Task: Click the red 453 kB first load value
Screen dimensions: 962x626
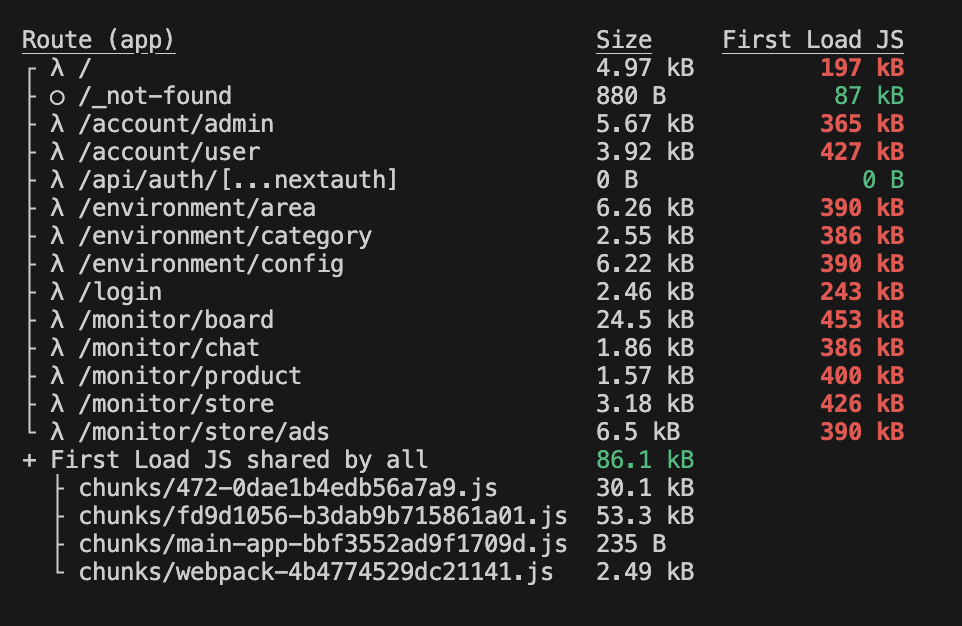Action: coord(861,320)
